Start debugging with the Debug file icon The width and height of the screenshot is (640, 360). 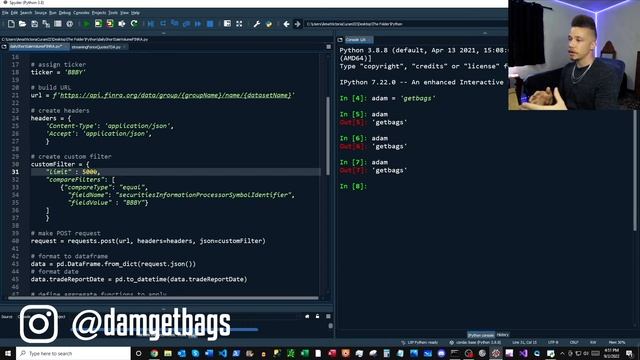coord(151,24)
